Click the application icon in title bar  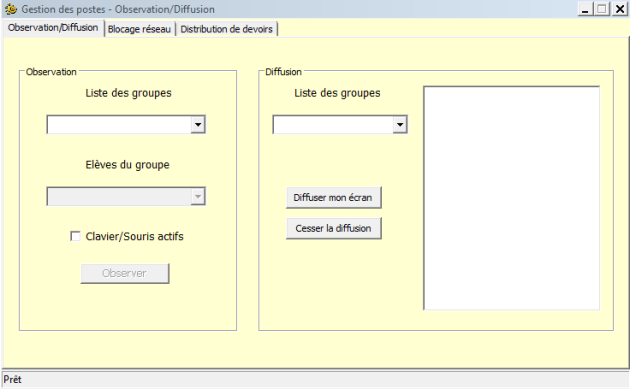coord(11,9)
